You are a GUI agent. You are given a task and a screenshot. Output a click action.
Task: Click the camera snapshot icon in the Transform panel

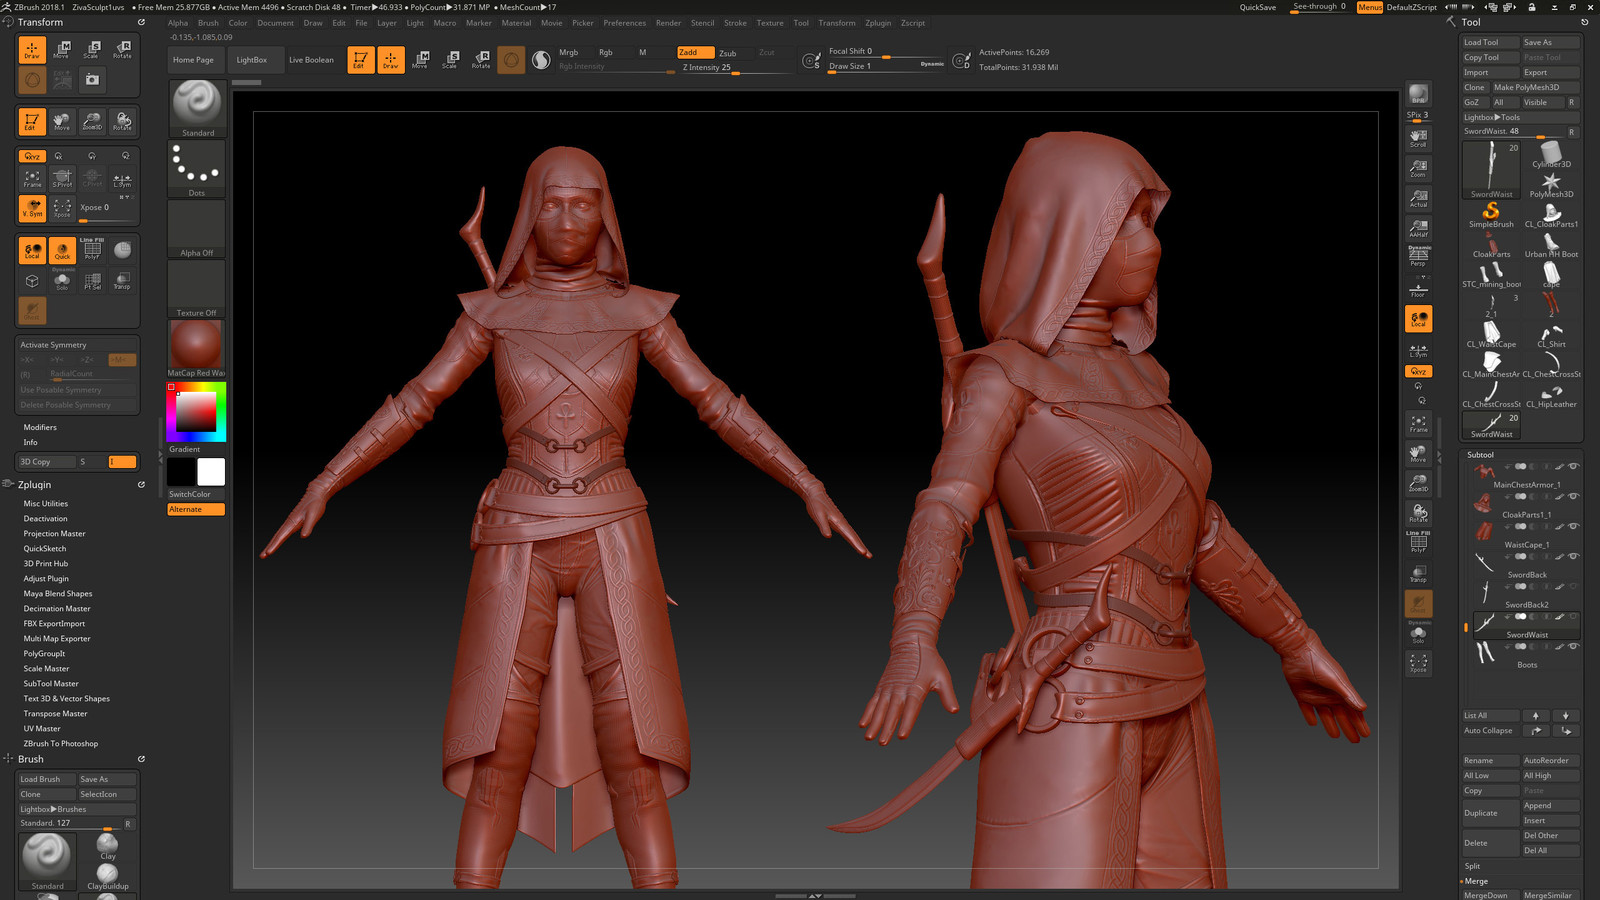click(92, 79)
